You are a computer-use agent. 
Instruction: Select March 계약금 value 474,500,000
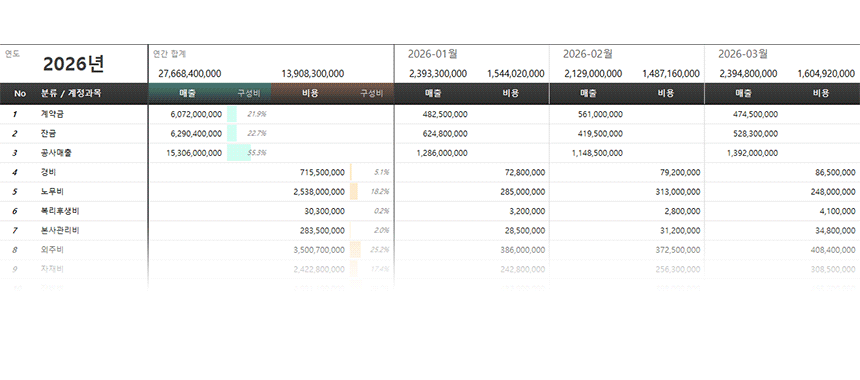tap(755, 114)
